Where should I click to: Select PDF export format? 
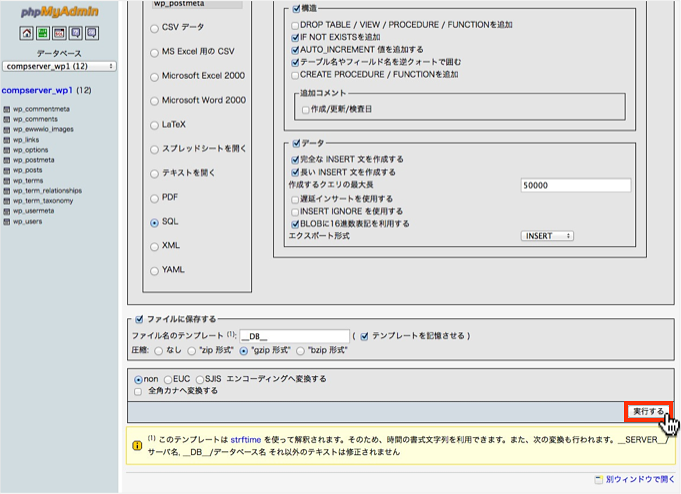154,199
